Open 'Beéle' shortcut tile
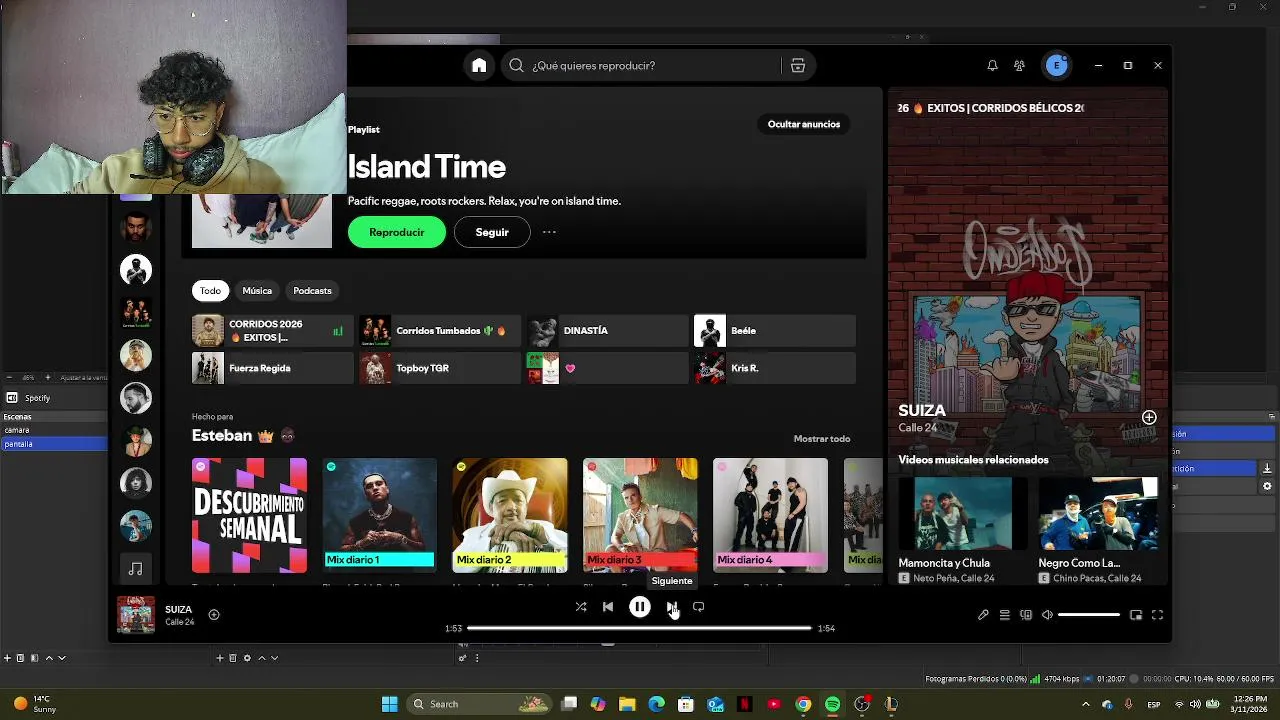Screen dimensions: 1280x720 (775, 331)
